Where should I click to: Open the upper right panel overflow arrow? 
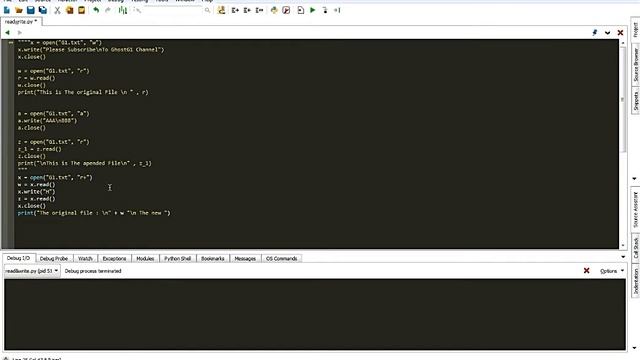(634, 179)
